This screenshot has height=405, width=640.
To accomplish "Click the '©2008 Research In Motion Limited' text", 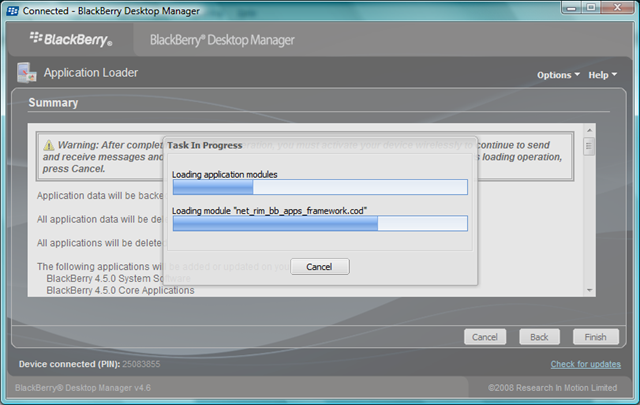I will pos(553,388).
